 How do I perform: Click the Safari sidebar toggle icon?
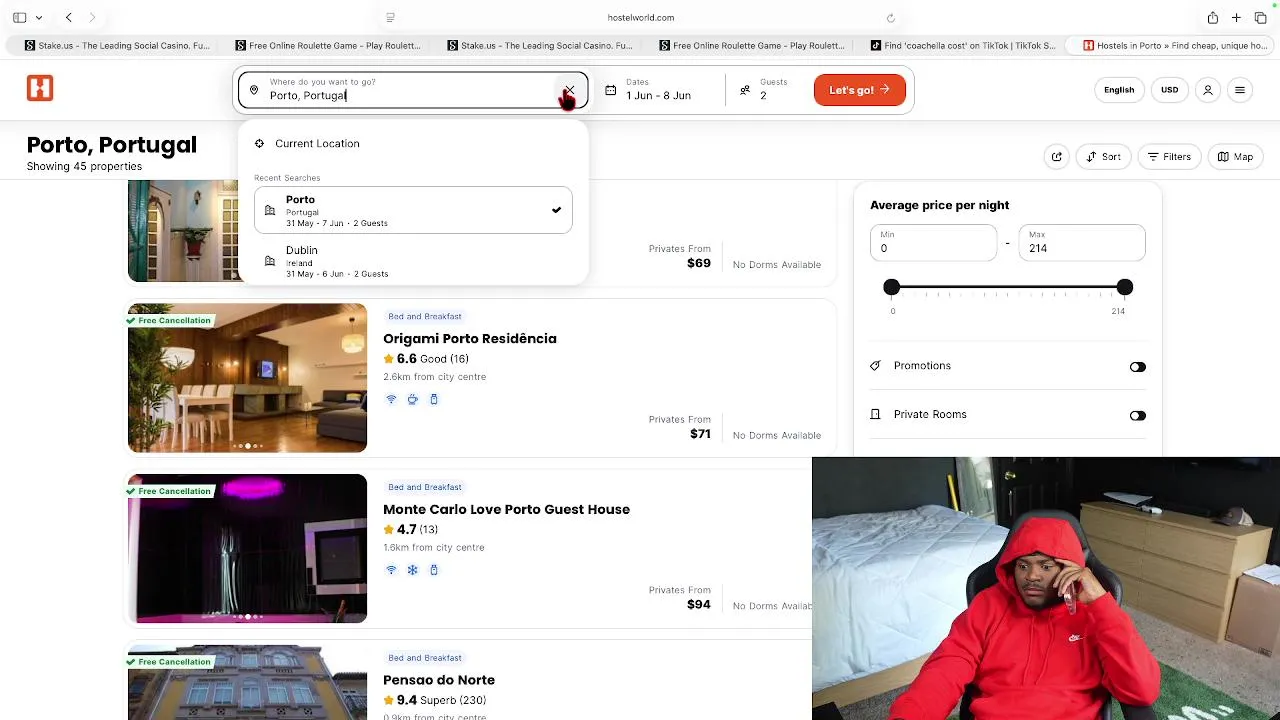[19, 18]
